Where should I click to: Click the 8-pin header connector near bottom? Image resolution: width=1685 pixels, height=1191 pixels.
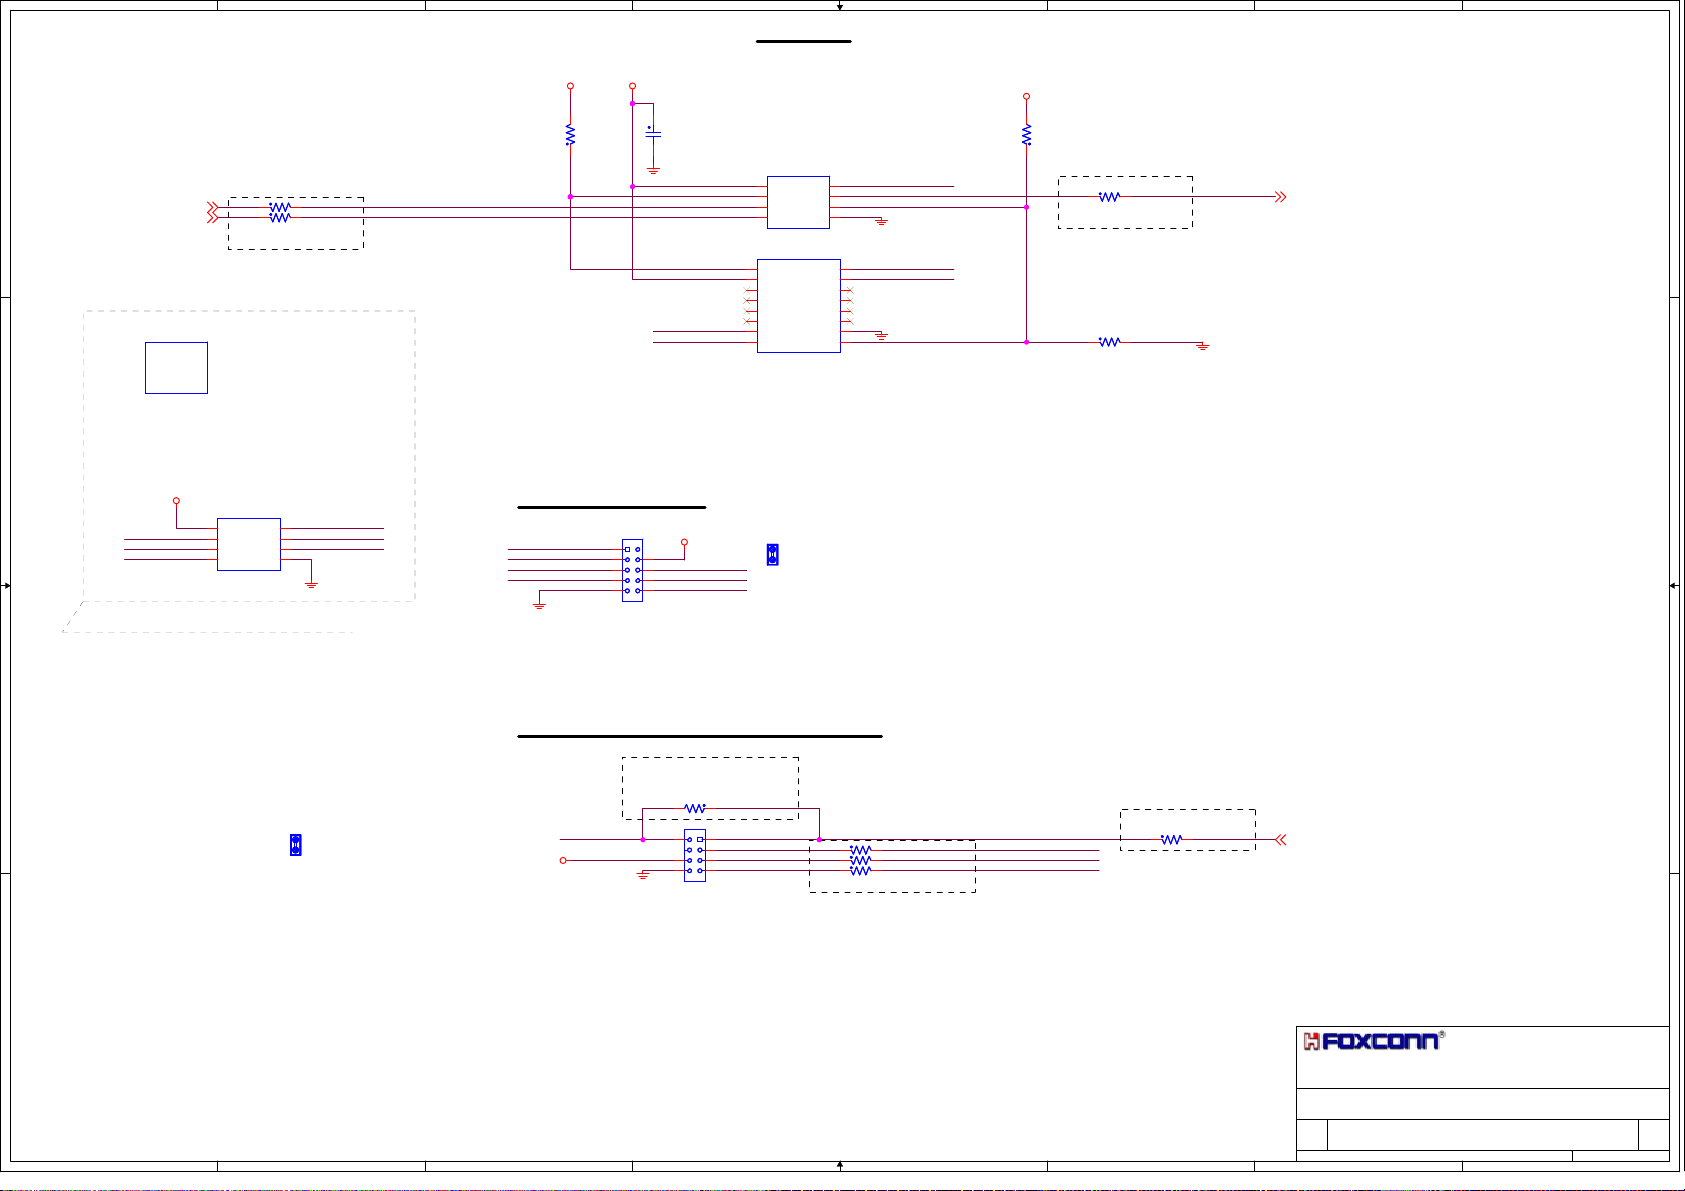pyautogui.click(x=694, y=855)
